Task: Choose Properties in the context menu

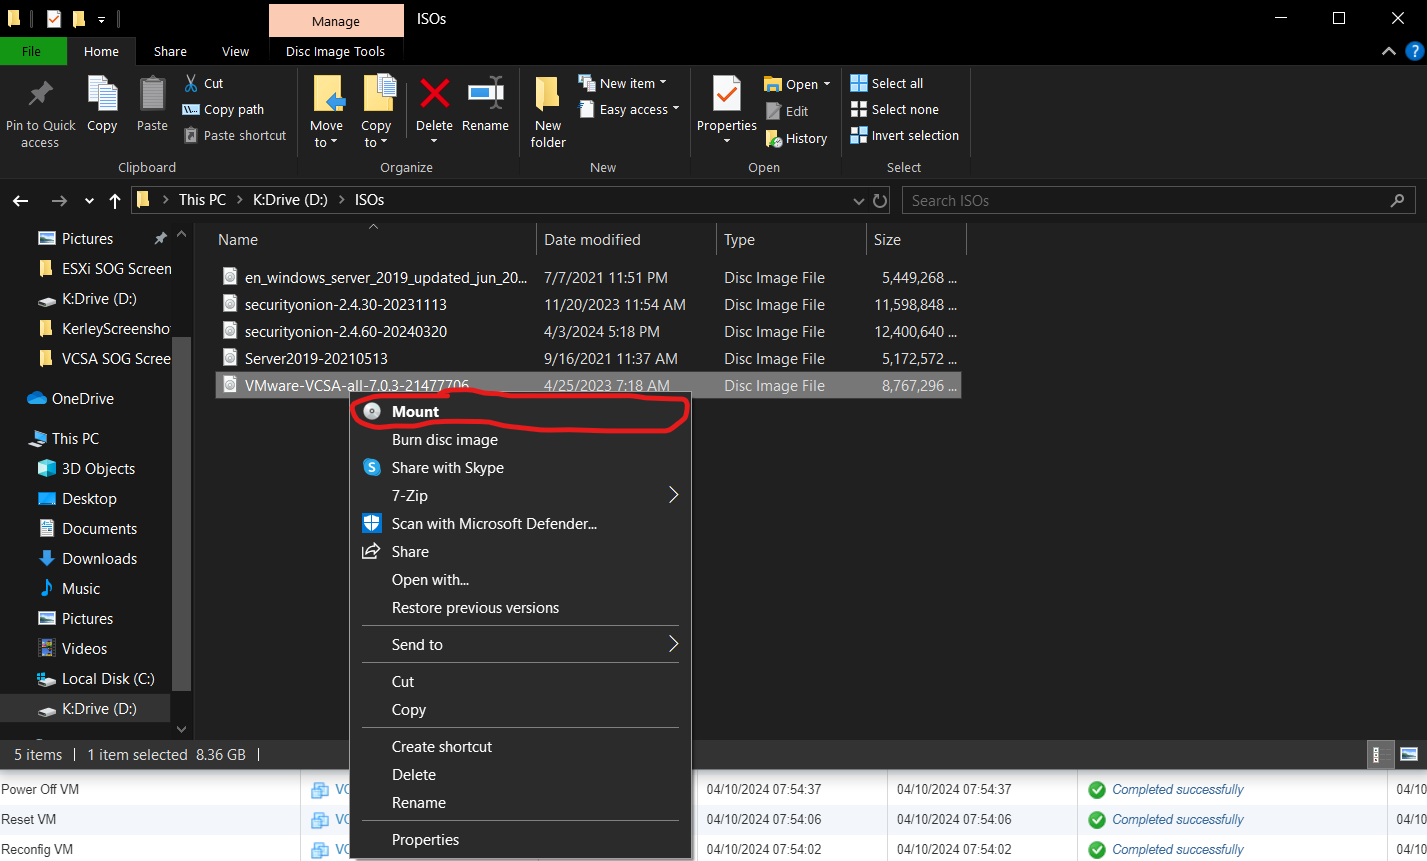Action: tap(520, 839)
